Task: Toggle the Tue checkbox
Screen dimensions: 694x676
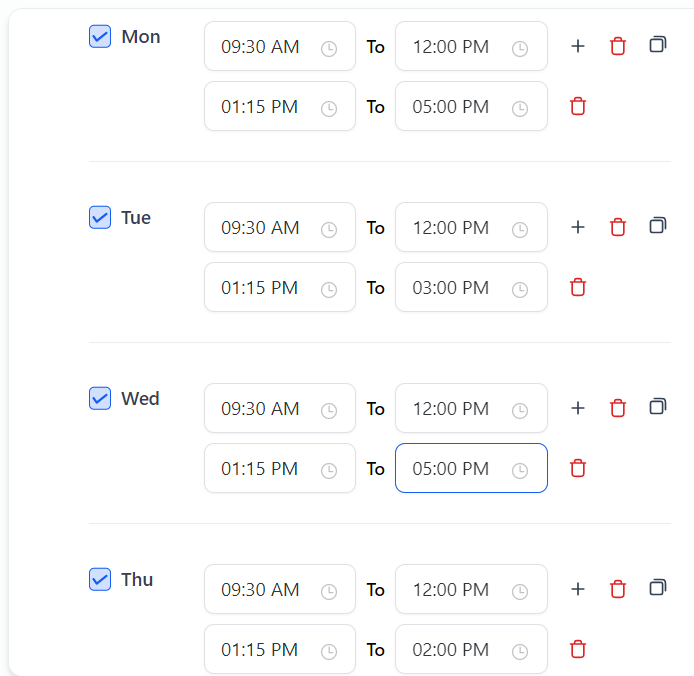Action: coord(100,218)
